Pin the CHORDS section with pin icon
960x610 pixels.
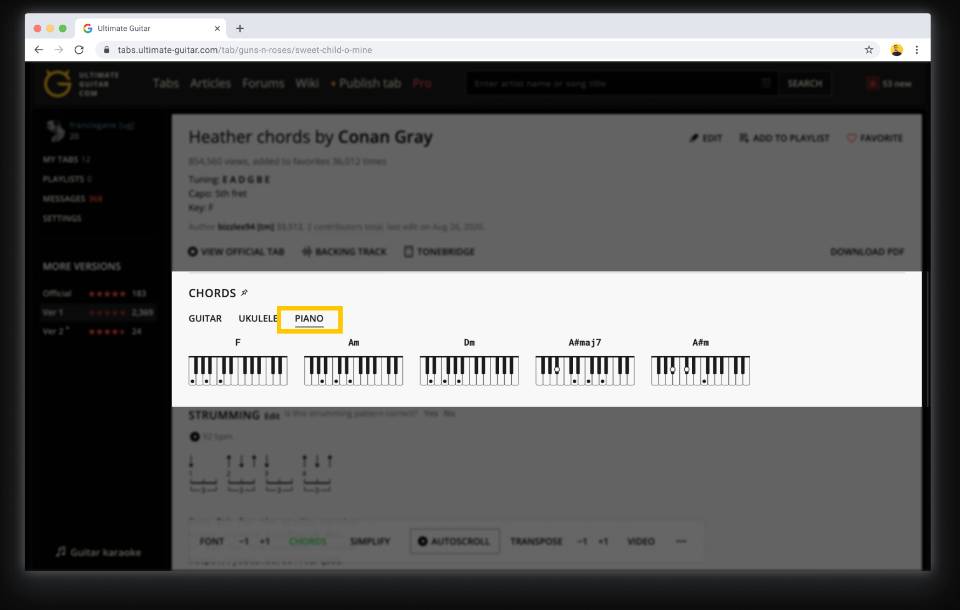coord(244,293)
